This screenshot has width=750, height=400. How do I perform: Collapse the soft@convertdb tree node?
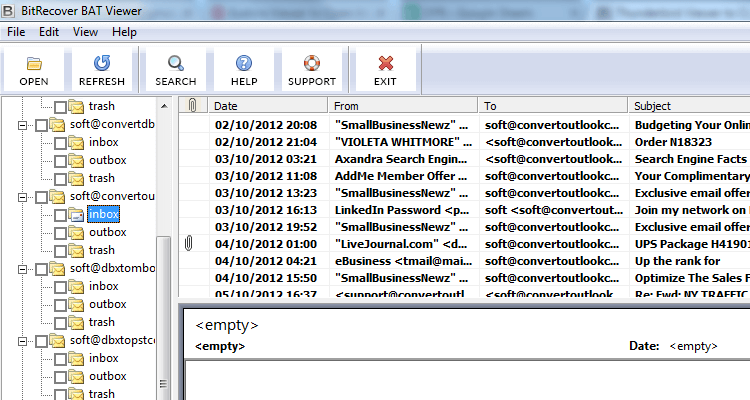click(x=22, y=125)
